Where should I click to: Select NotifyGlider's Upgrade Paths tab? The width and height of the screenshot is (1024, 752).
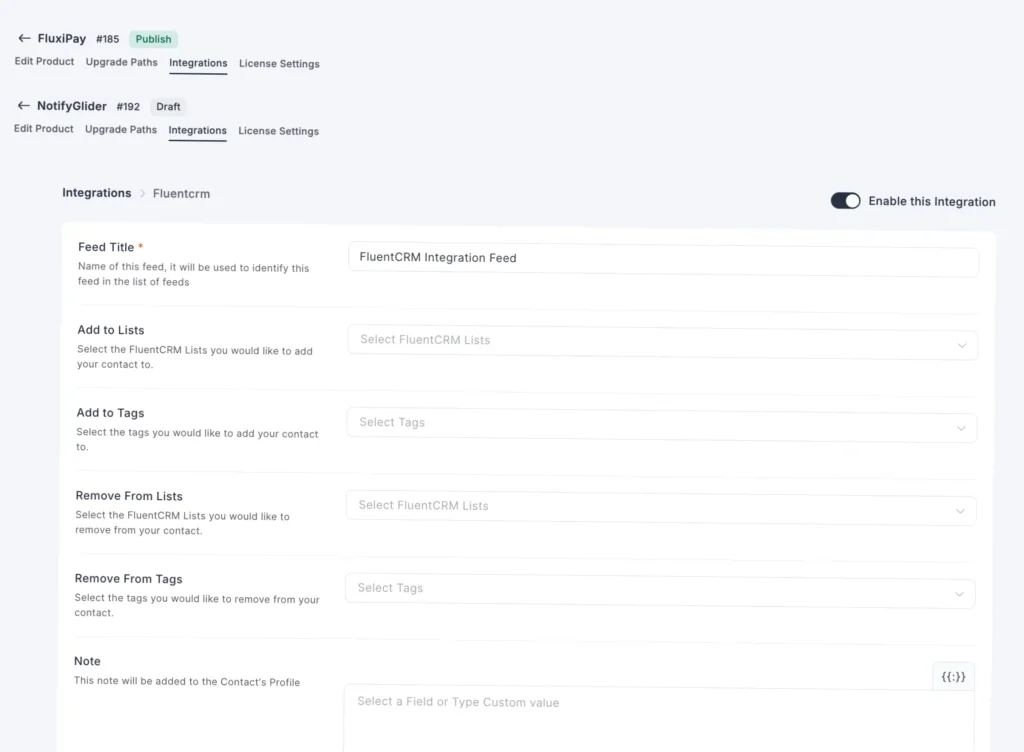coord(120,130)
